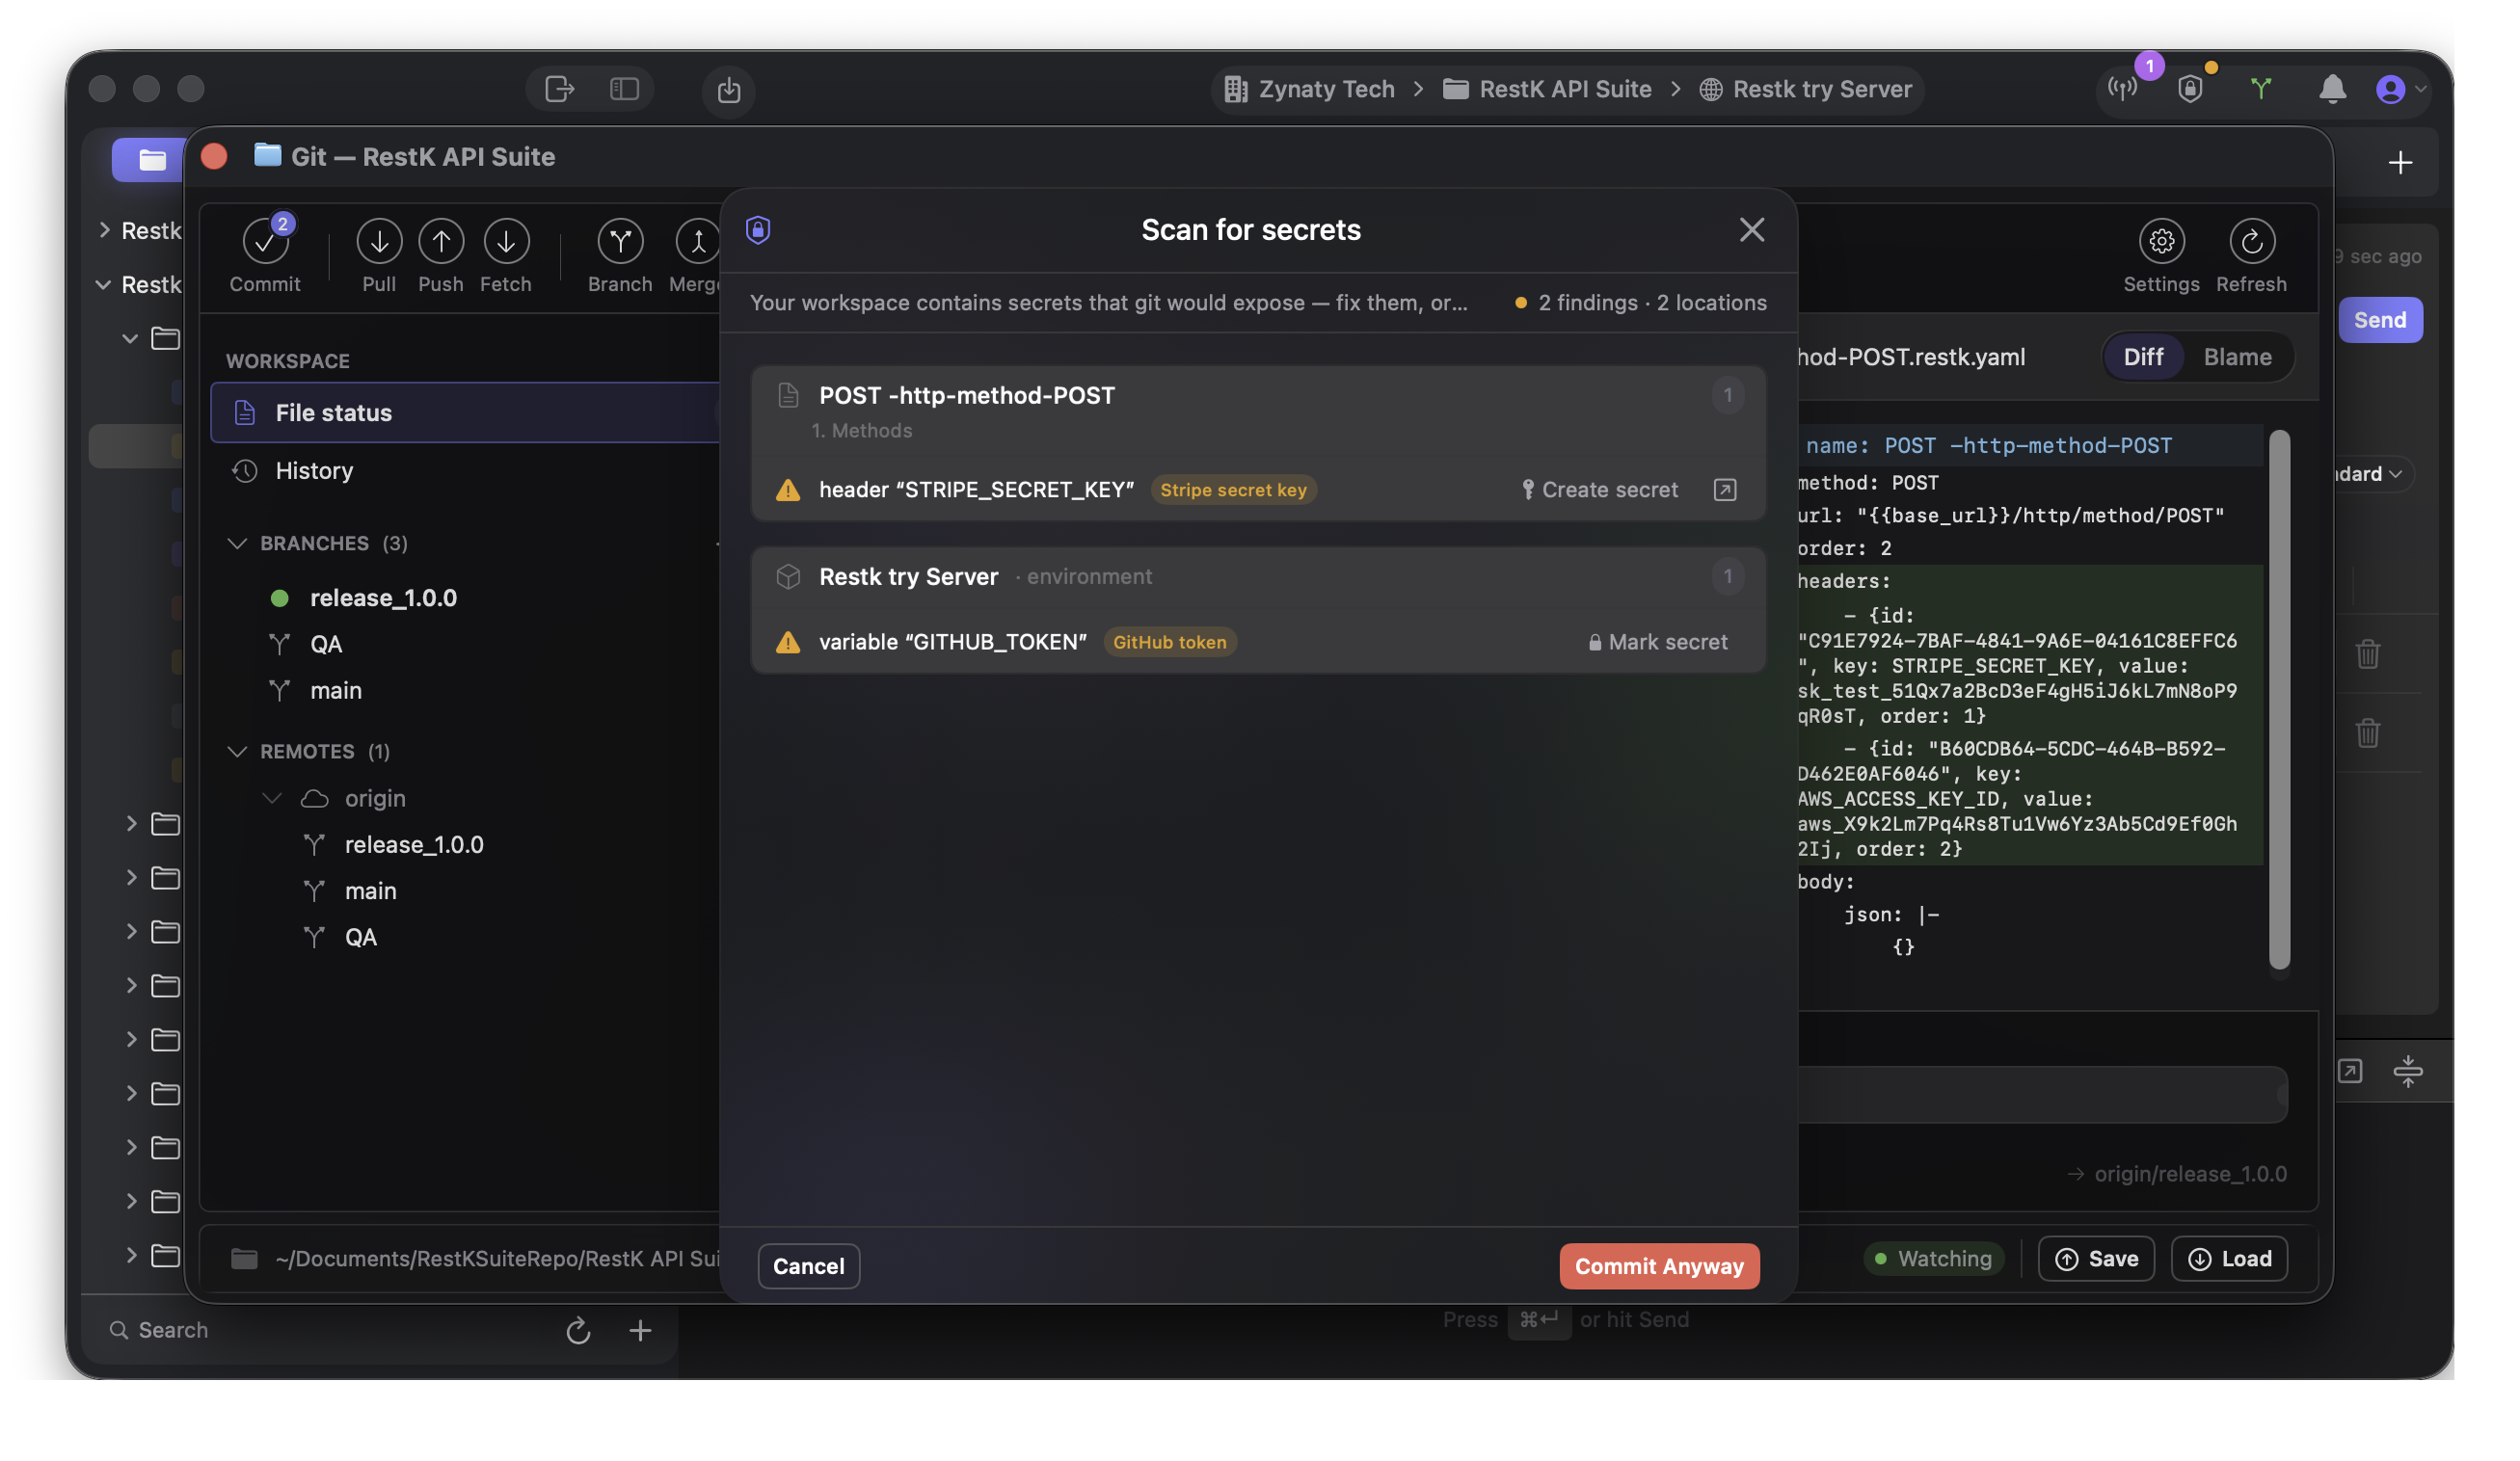Image resolution: width=2520 pixels, height=1461 pixels.
Task: Switch to Blame view
Action: click(x=2237, y=357)
